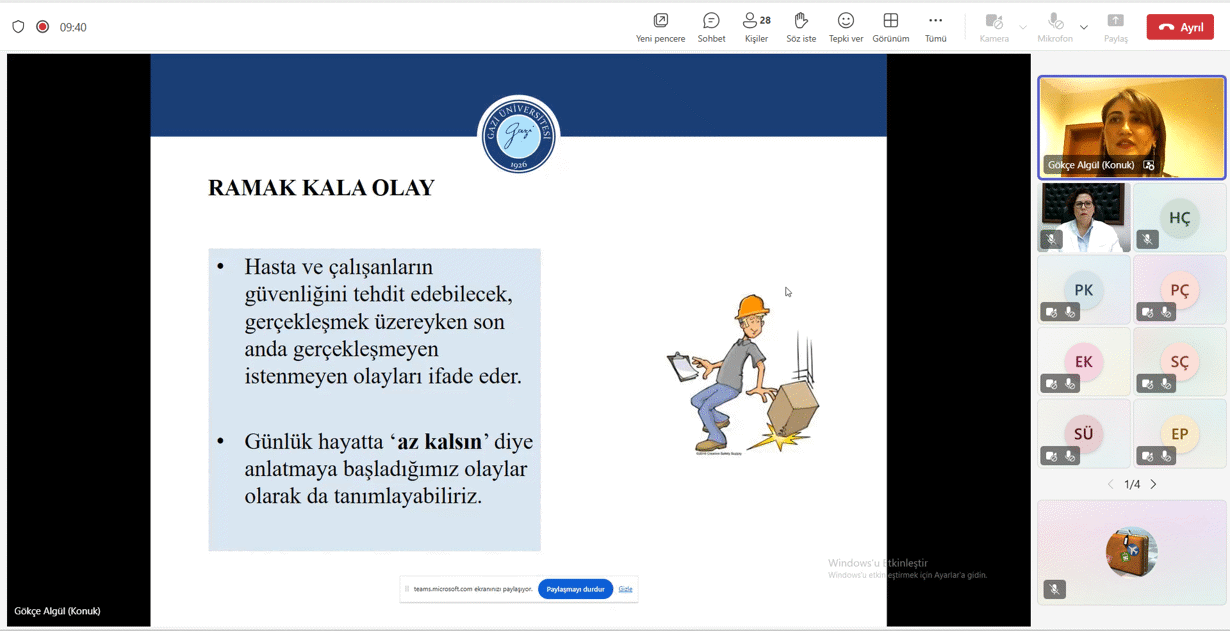Go to next participants page
Screen dimensions: 1230x631
click(1153, 484)
